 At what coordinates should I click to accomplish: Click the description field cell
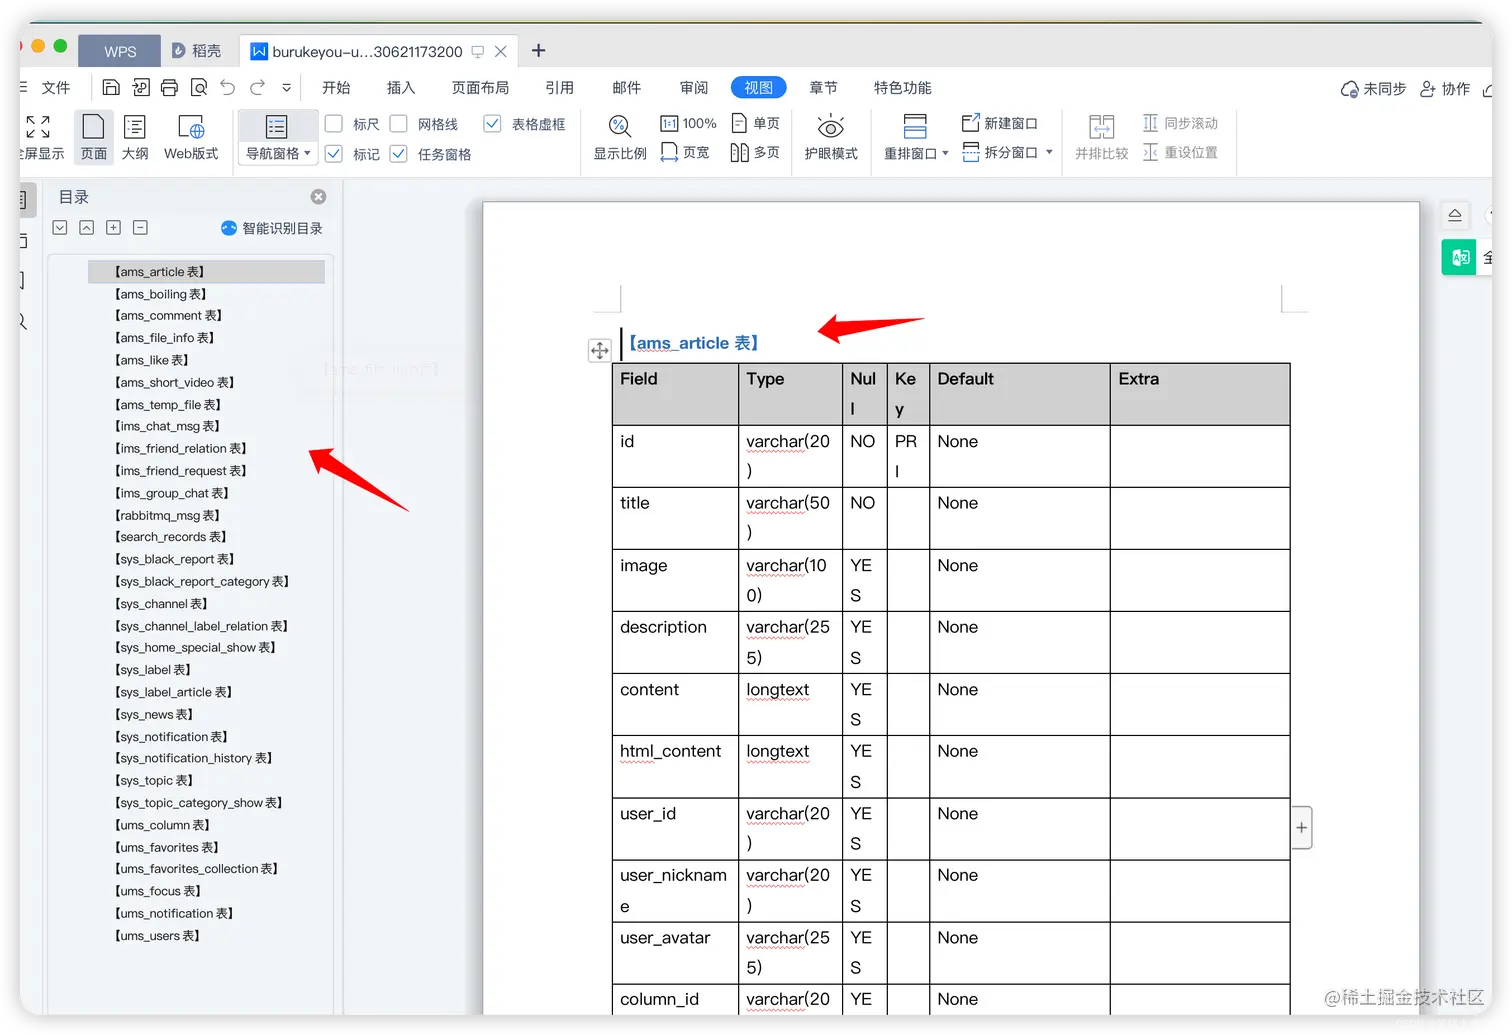[675, 642]
